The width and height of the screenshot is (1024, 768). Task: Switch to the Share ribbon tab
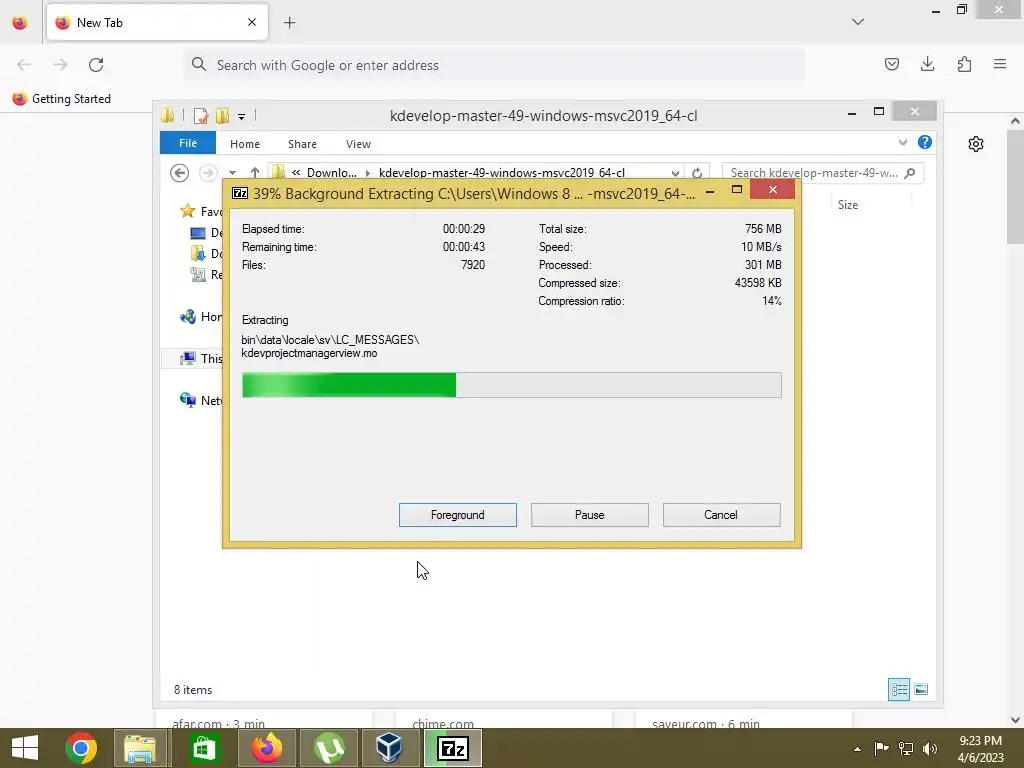302,144
